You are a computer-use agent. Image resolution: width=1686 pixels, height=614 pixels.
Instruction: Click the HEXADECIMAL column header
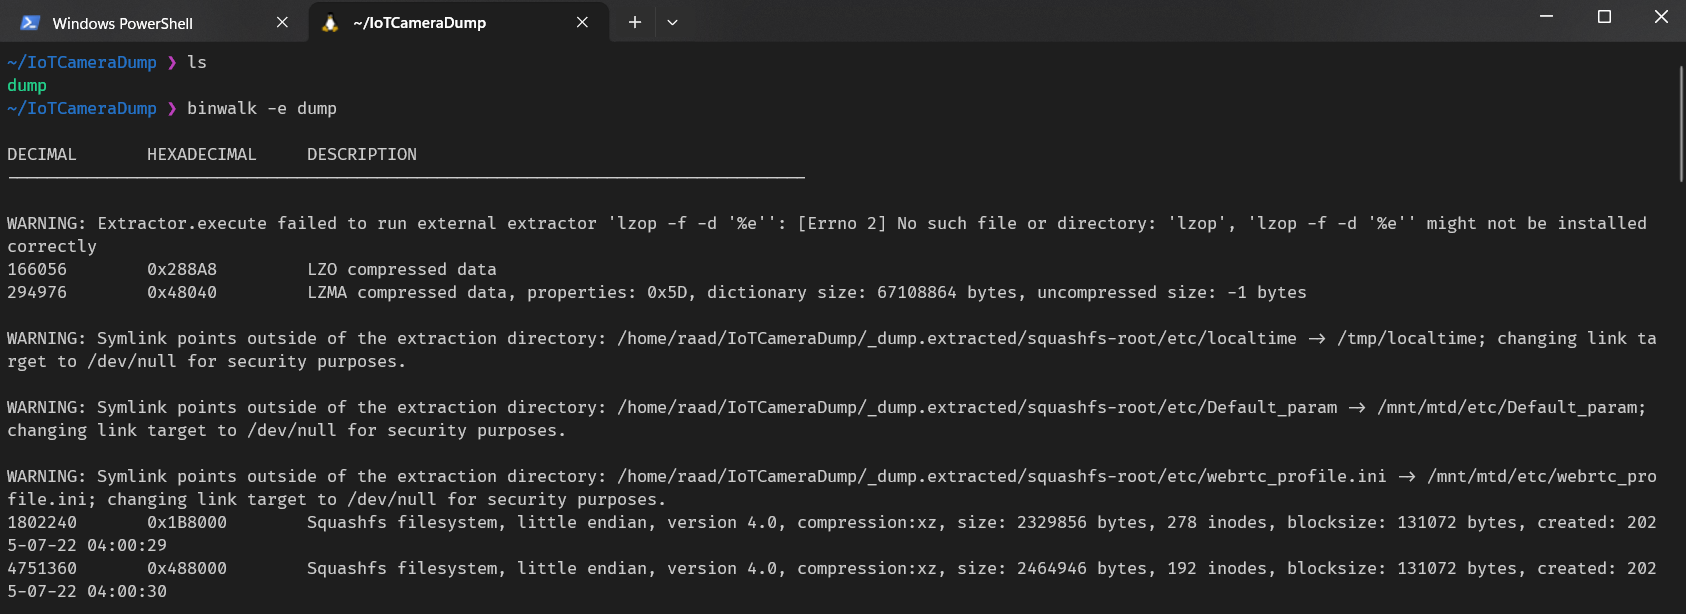[x=202, y=154]
